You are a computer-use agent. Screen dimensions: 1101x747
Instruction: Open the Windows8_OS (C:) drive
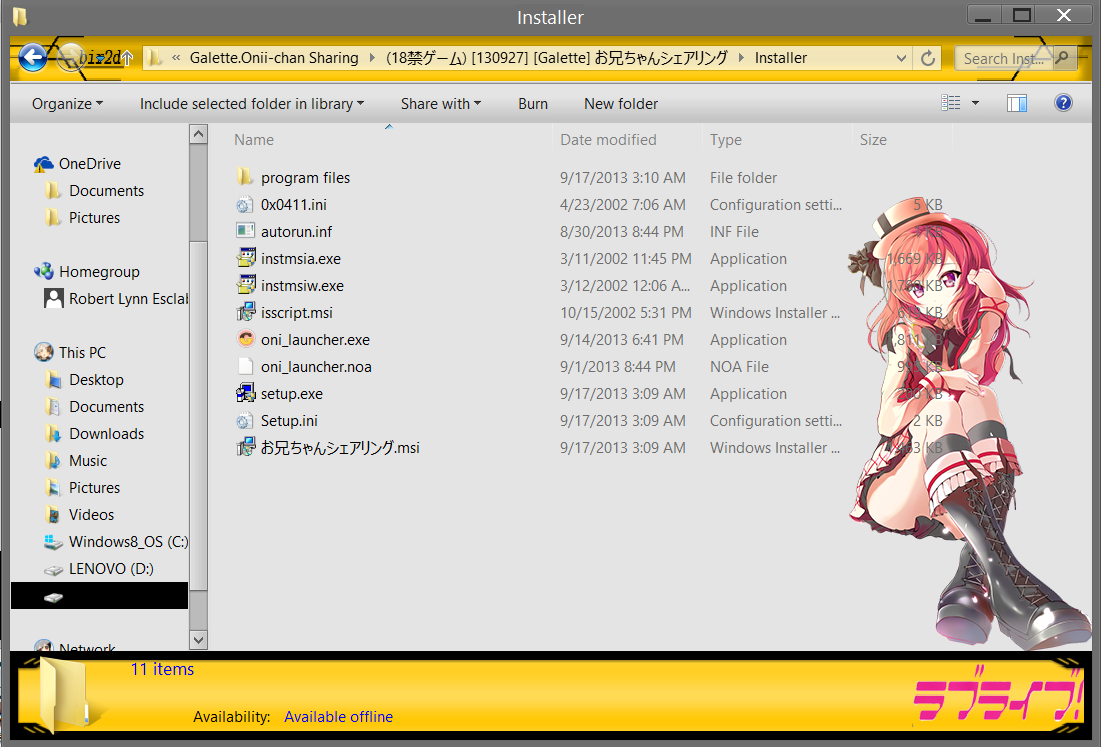coord(116,541)
